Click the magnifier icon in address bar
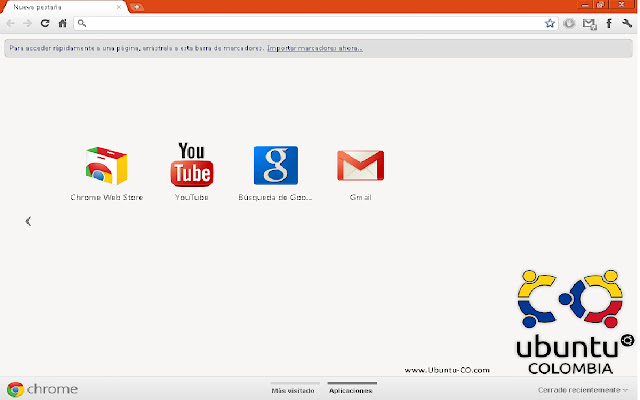Image resolution: width=640 pixels, height=400 pixels. click(82, 23)
